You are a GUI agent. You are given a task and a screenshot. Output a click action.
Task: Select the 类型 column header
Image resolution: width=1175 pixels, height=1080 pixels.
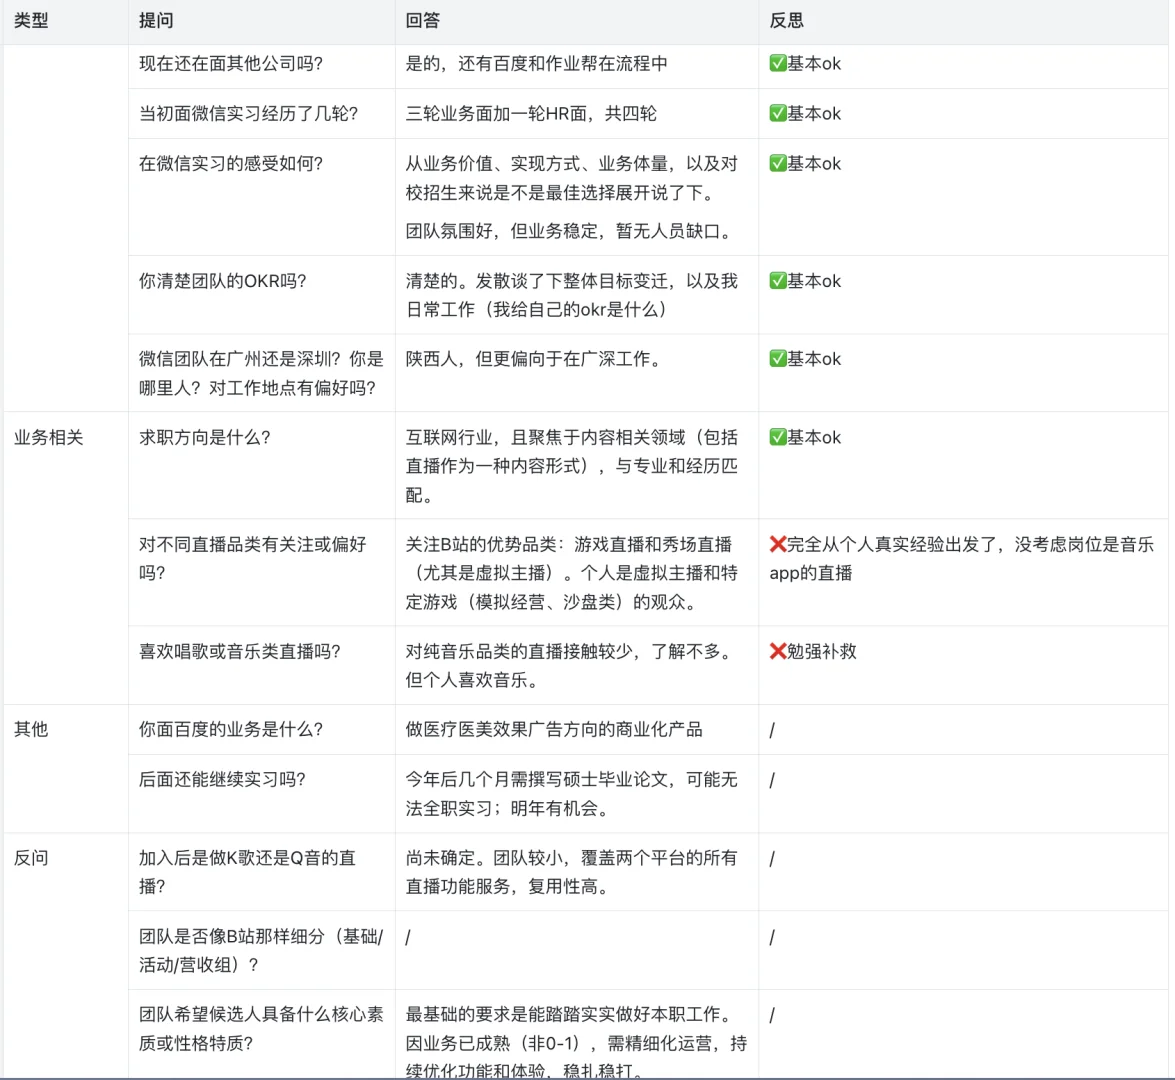click(31, 20)
